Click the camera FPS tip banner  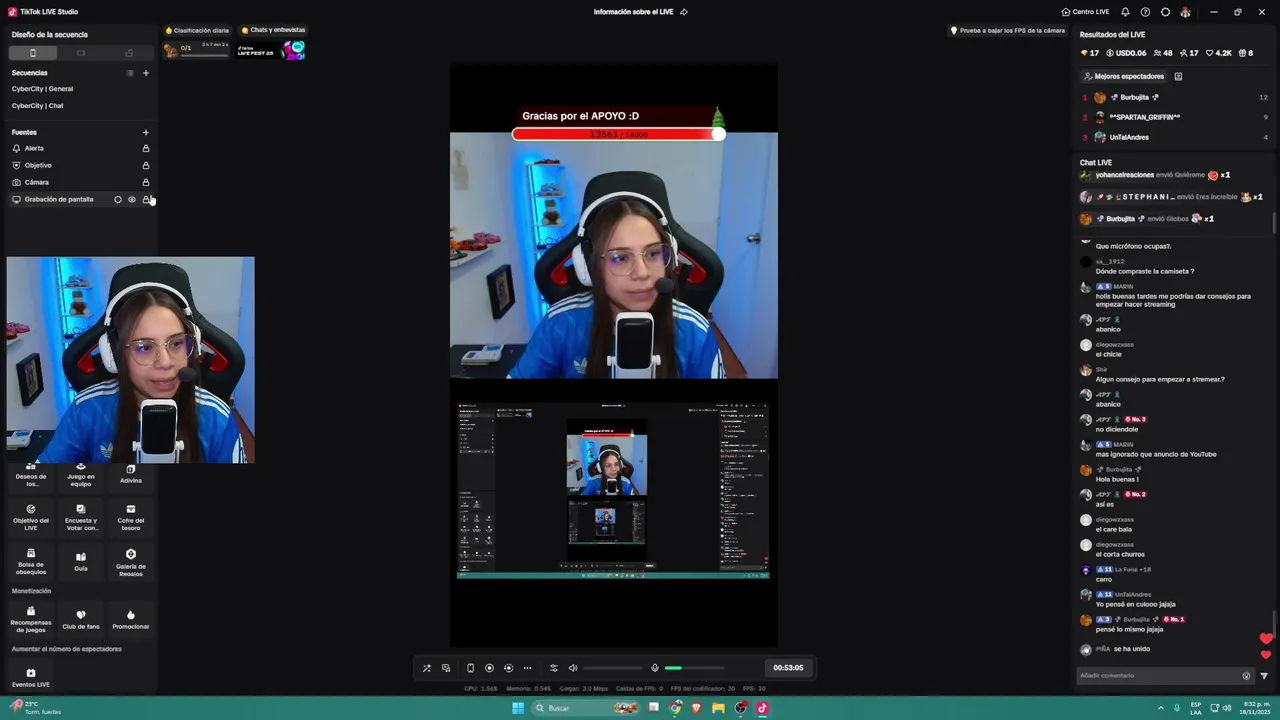pyautogui.click(x=1007, y=31)
